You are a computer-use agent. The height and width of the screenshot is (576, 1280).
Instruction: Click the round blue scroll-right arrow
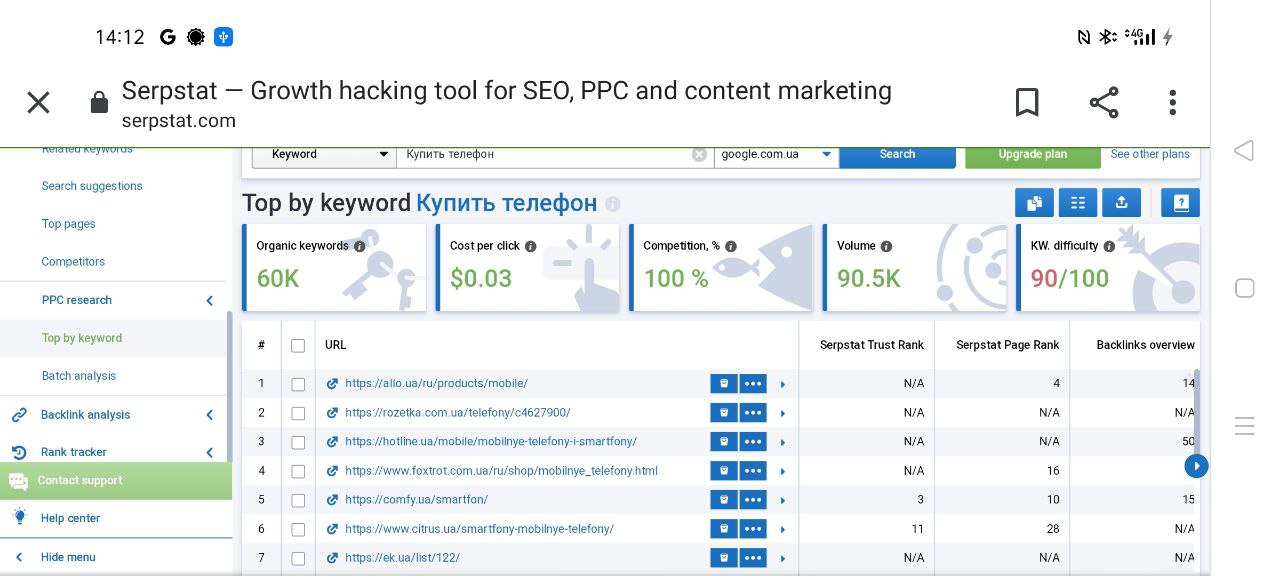pos(1196,466)
